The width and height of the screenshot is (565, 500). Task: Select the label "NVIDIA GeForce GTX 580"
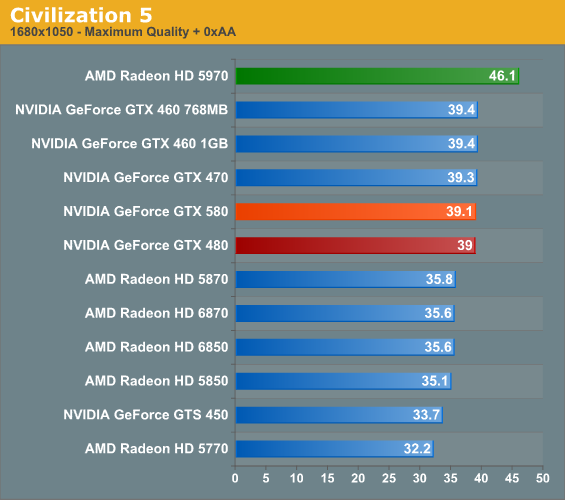[x=146, y=211]
